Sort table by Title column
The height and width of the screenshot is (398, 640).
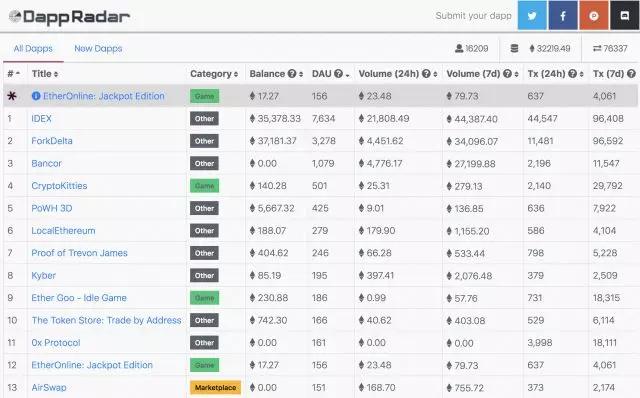pos(45,74)
